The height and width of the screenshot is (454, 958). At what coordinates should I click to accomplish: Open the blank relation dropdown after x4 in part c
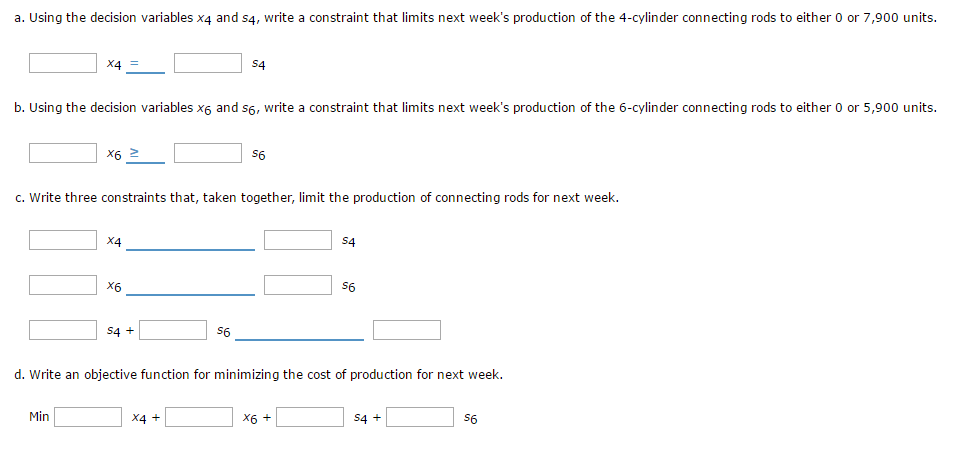tap(190, 241)
